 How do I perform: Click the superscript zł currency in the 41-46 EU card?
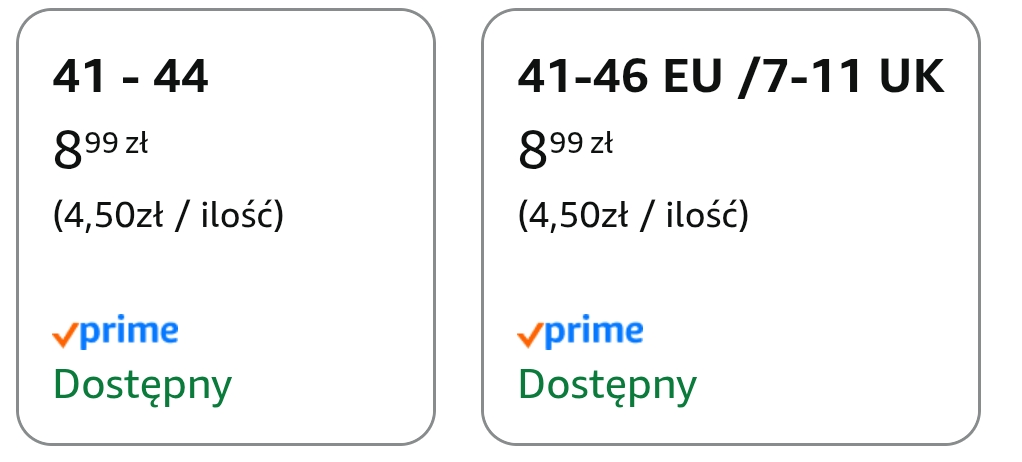pos(601,143)
